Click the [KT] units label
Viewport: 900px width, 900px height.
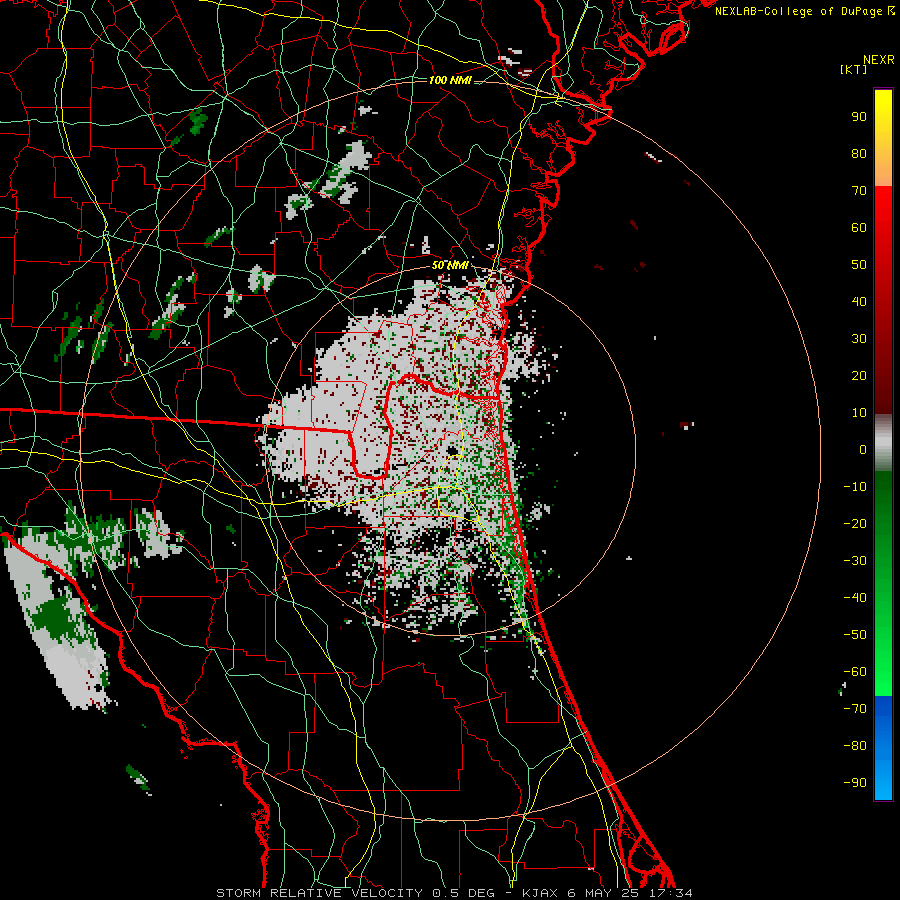pos(854,69)
